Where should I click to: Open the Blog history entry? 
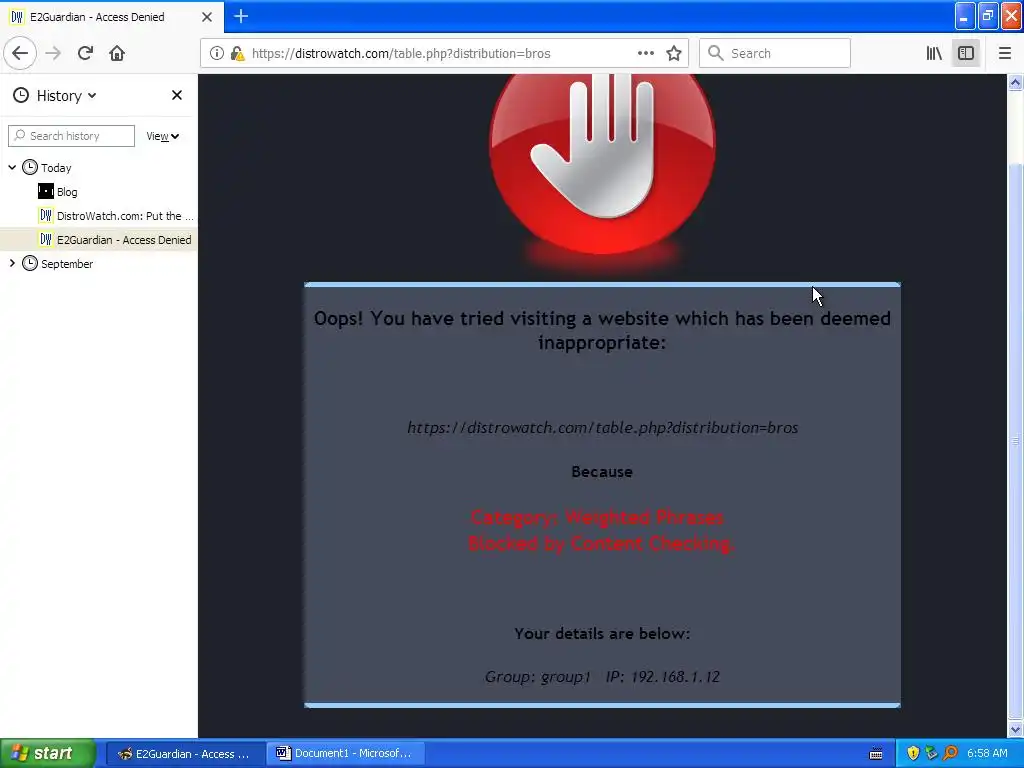click(x=58, y=192)
